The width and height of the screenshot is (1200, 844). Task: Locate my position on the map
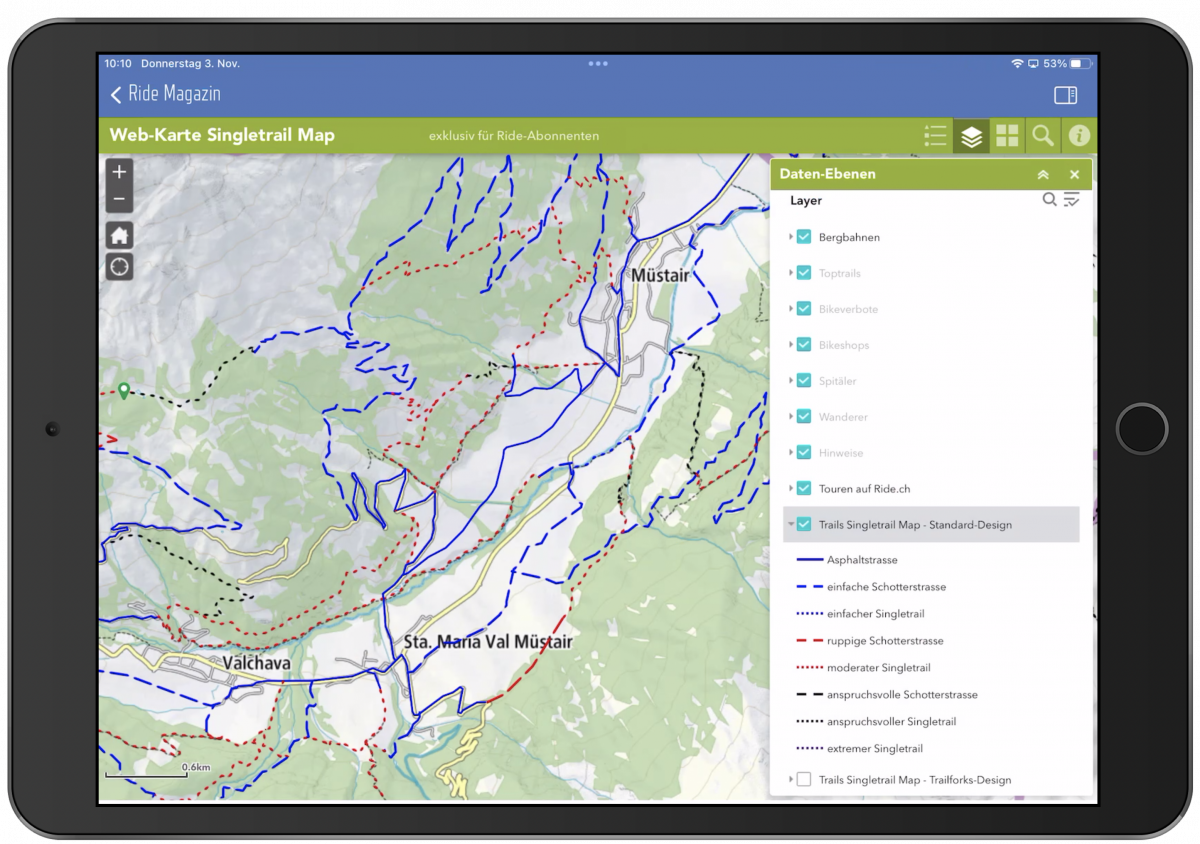pos(120,267)
